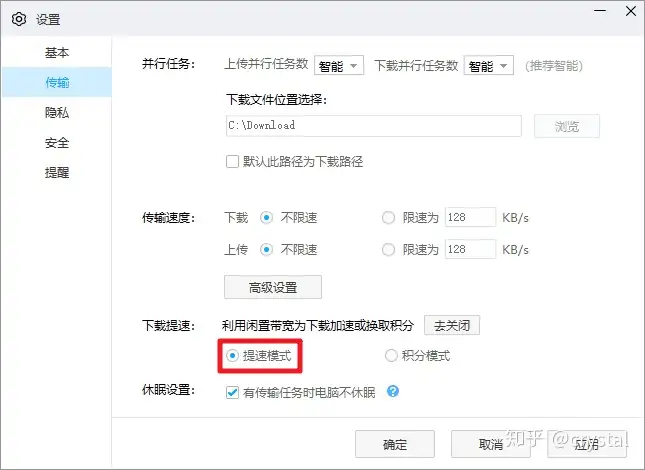Choose 提速模式 radio button
The image size is (645, 470).
pos(232,355)
